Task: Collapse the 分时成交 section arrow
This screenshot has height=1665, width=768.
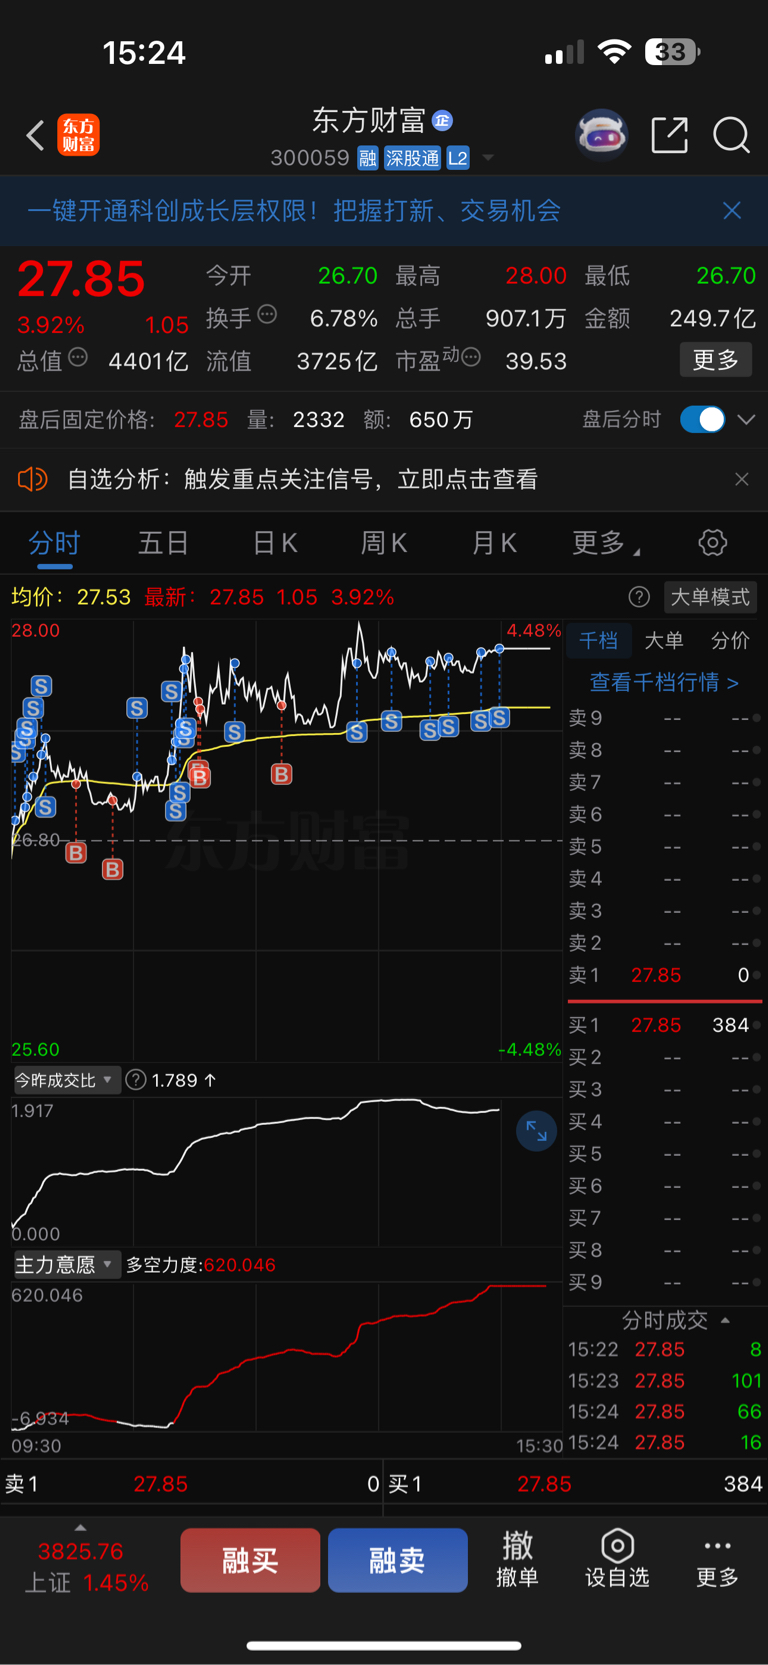Action: [x=725, y=1320]
